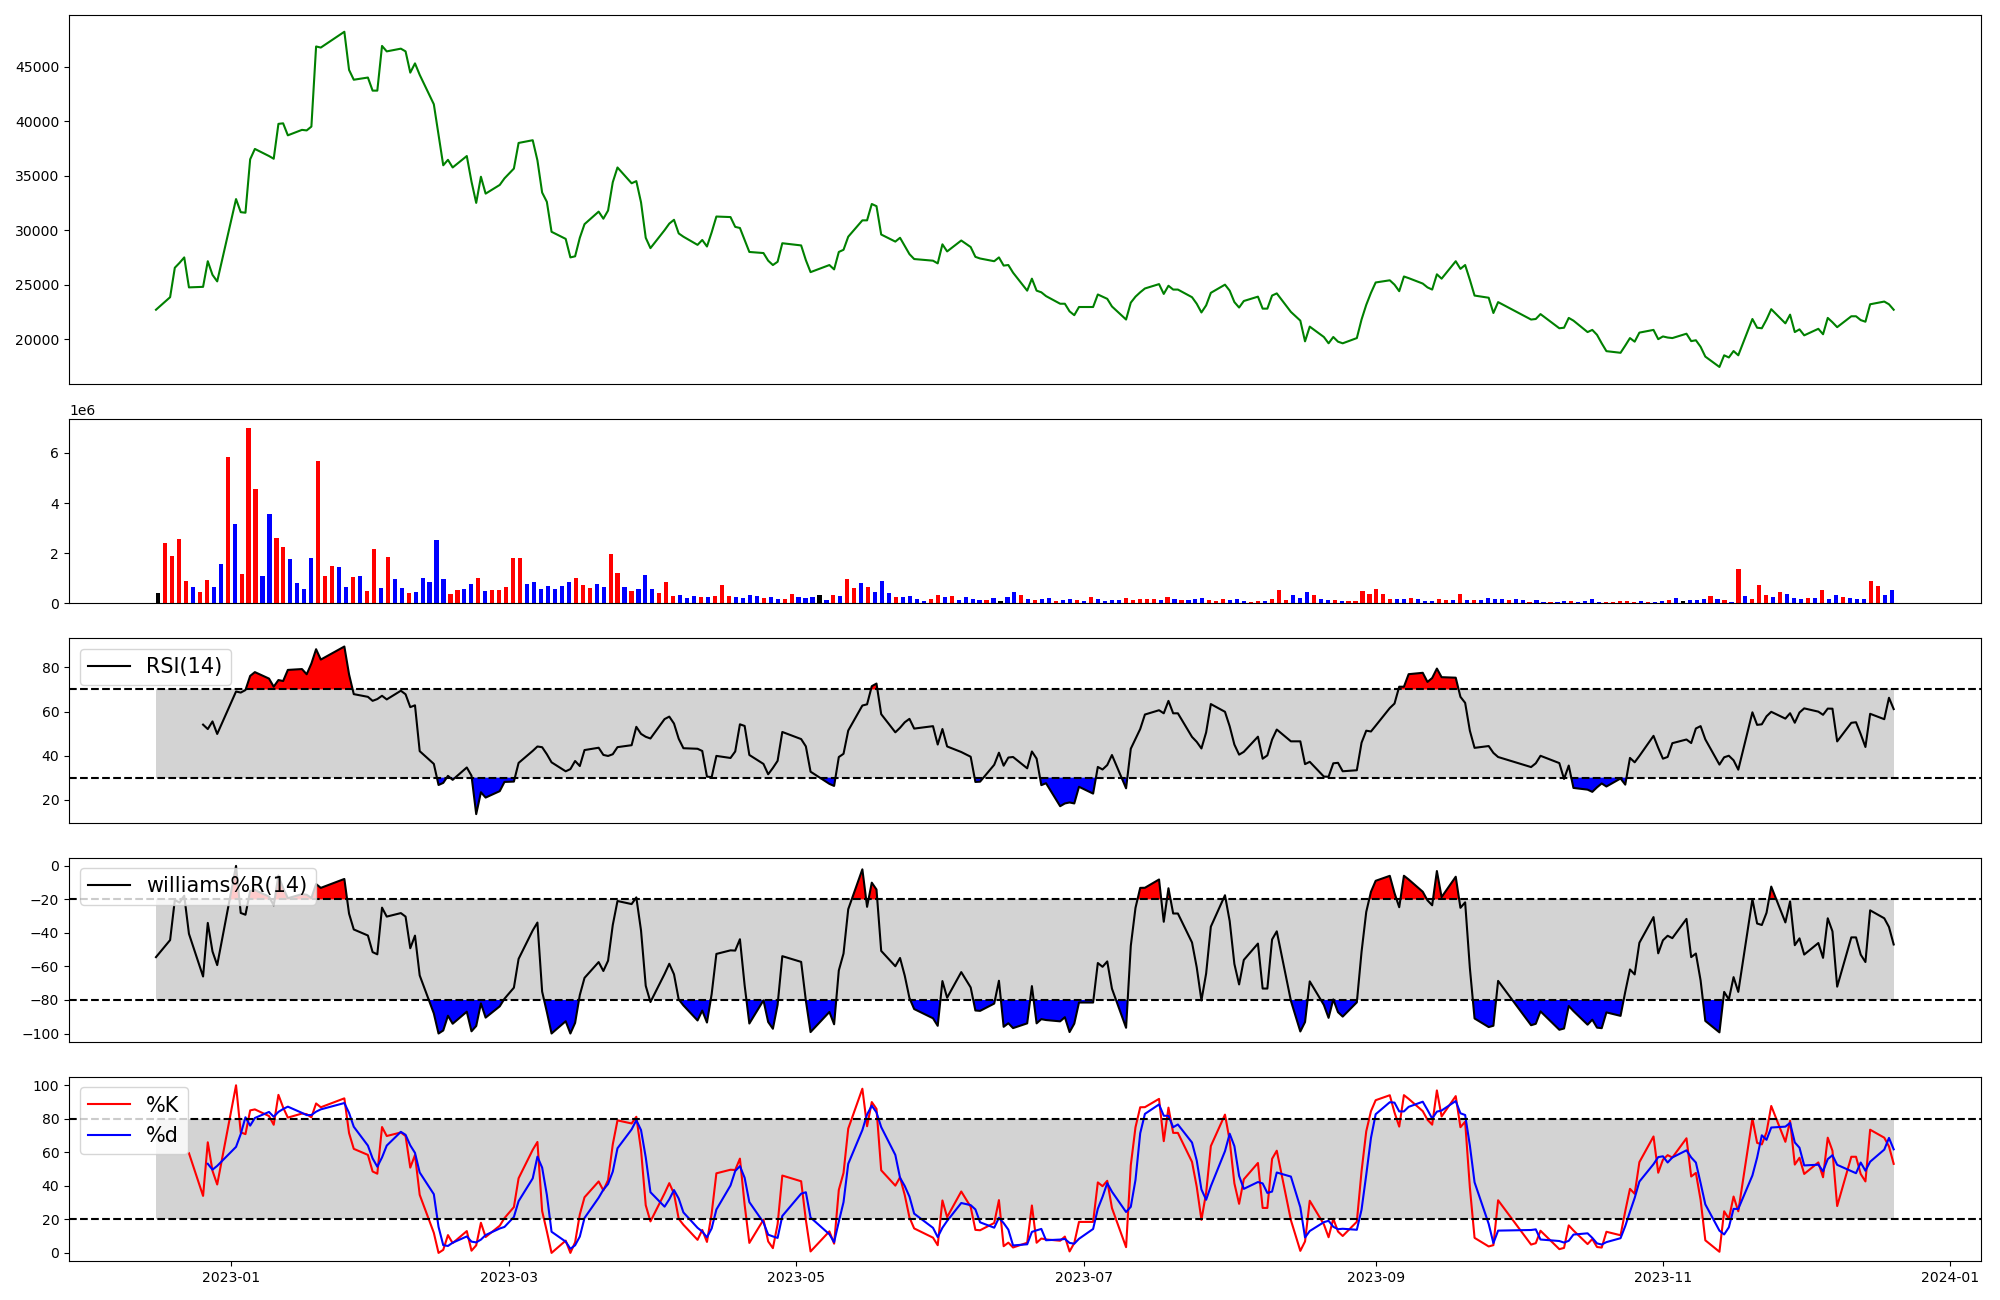Click the RSI(14) legend label
Screen dimensions: 2000x1300
pos(184,666)
